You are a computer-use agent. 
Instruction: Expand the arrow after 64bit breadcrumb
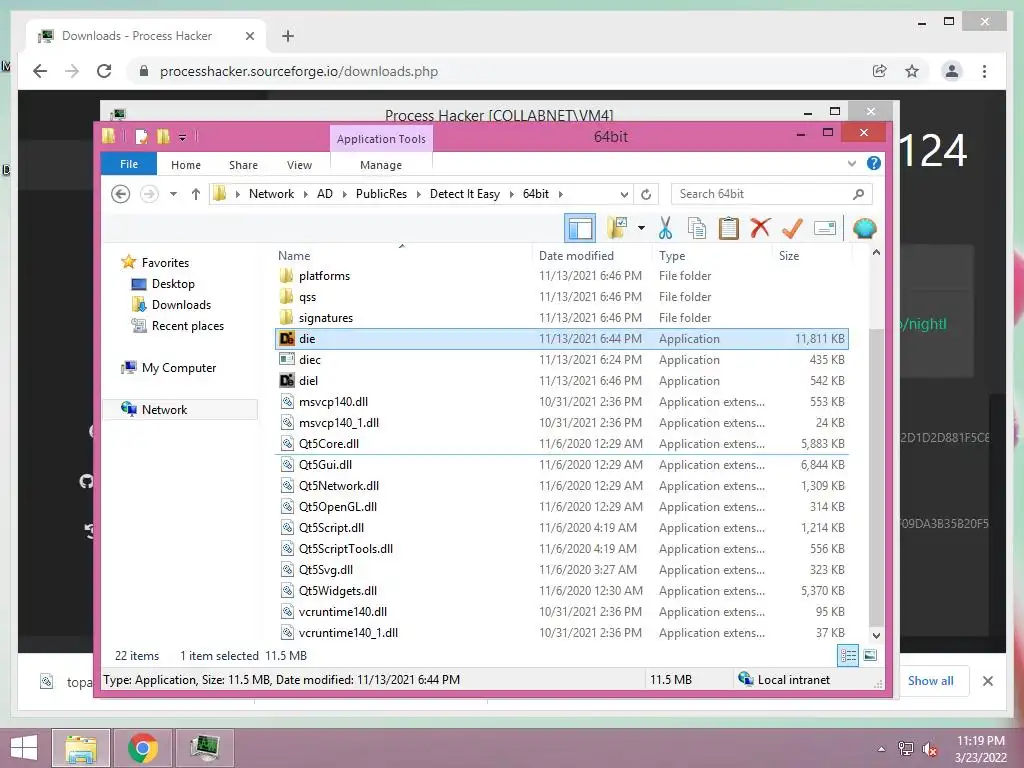click(560, 194)
